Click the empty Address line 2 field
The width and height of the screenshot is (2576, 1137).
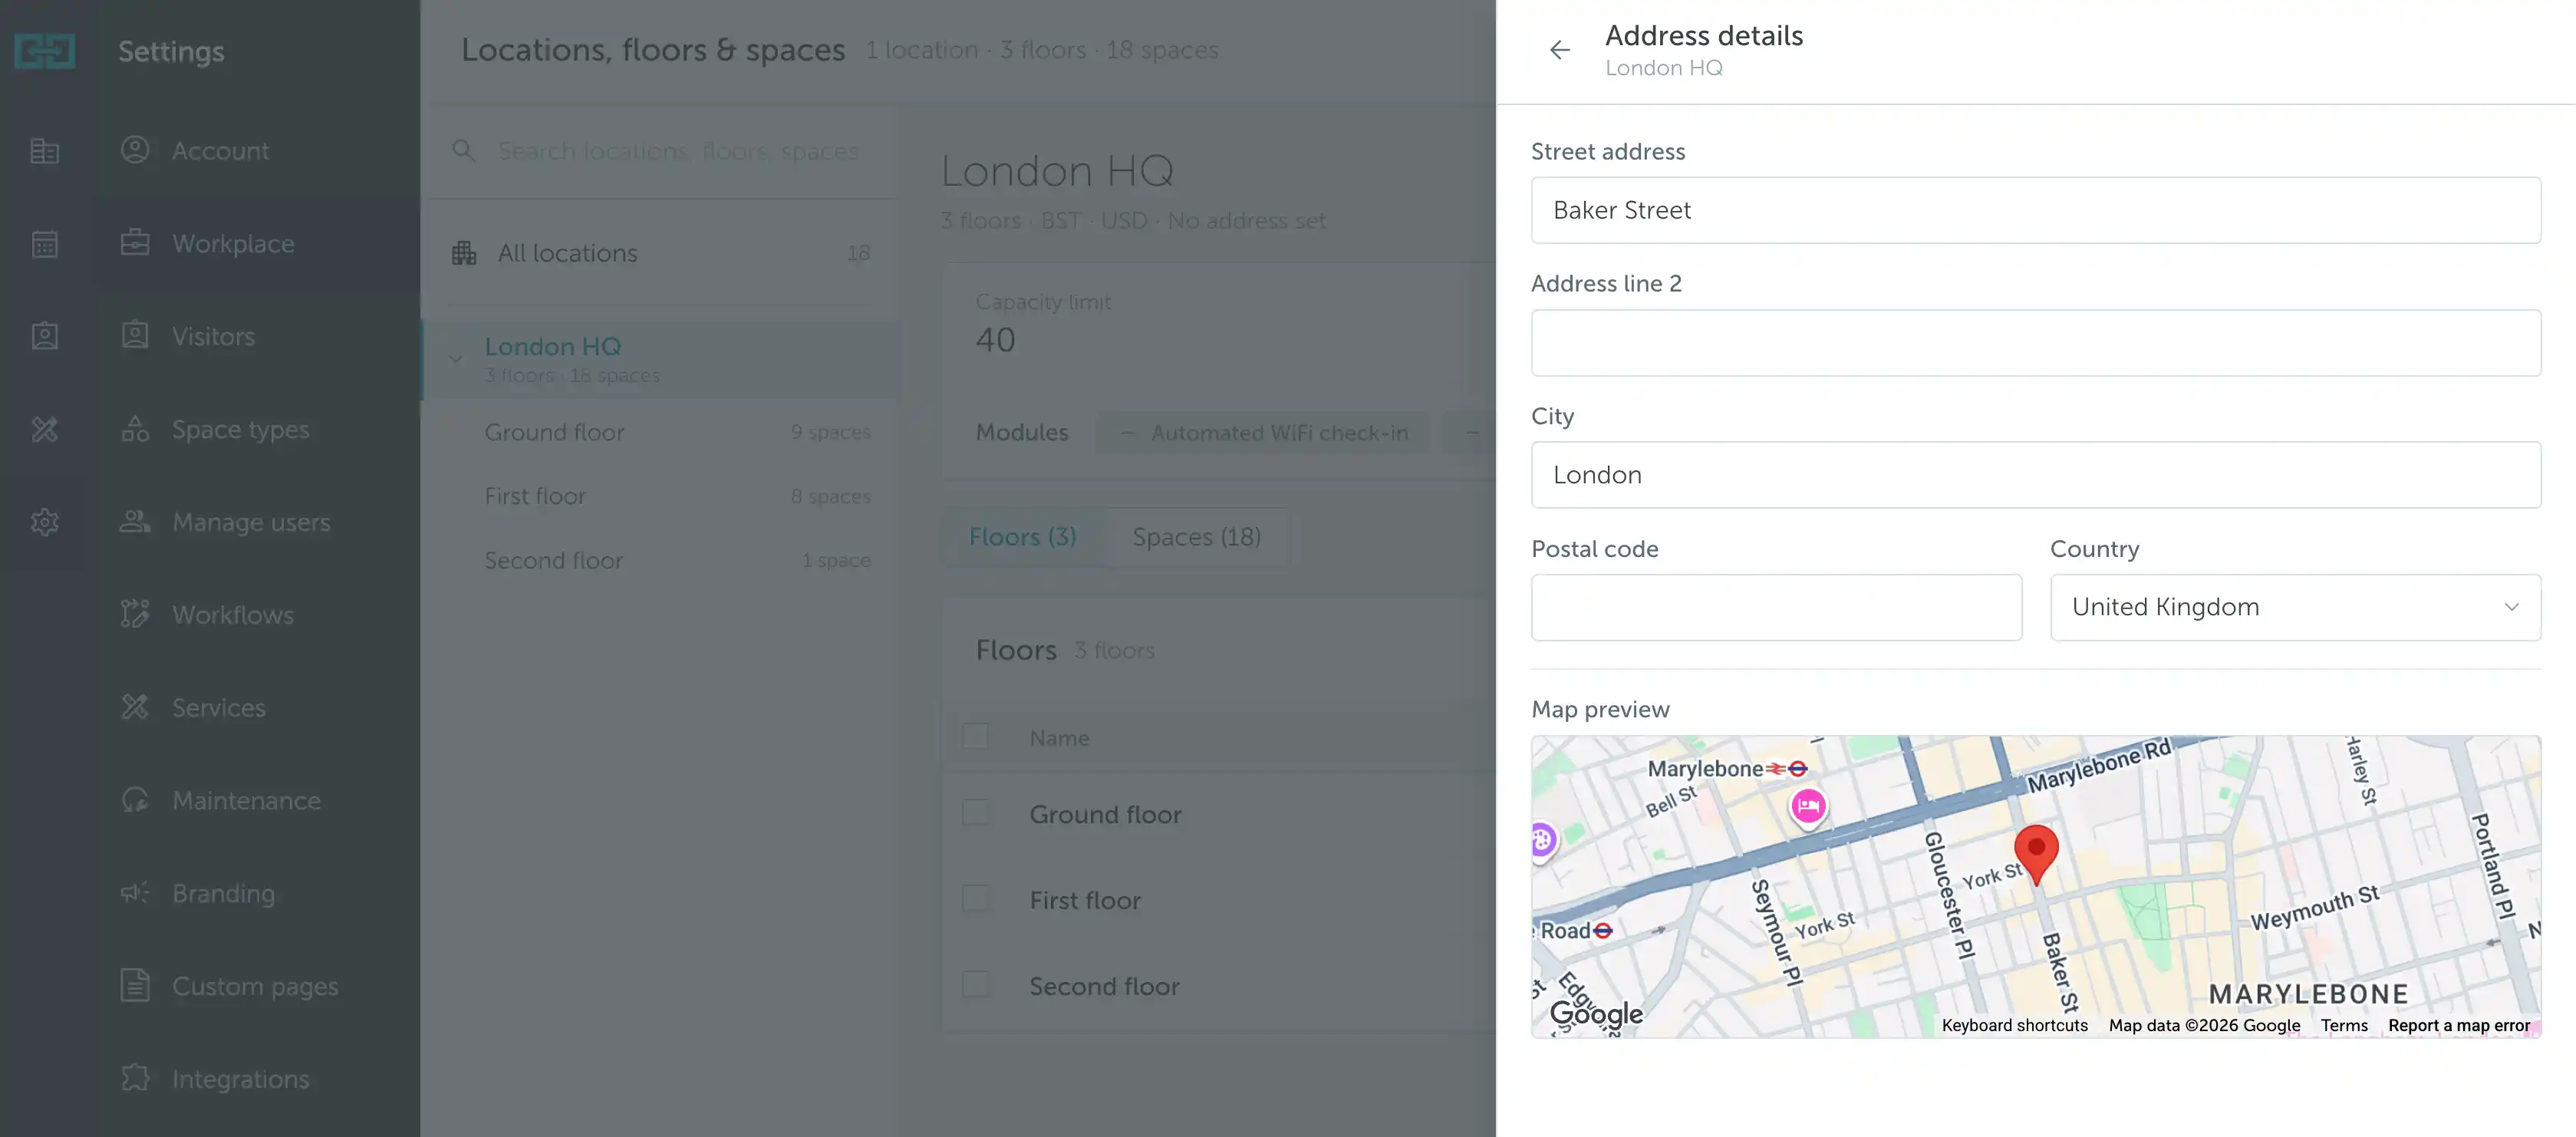click(x=2035, y=343)
